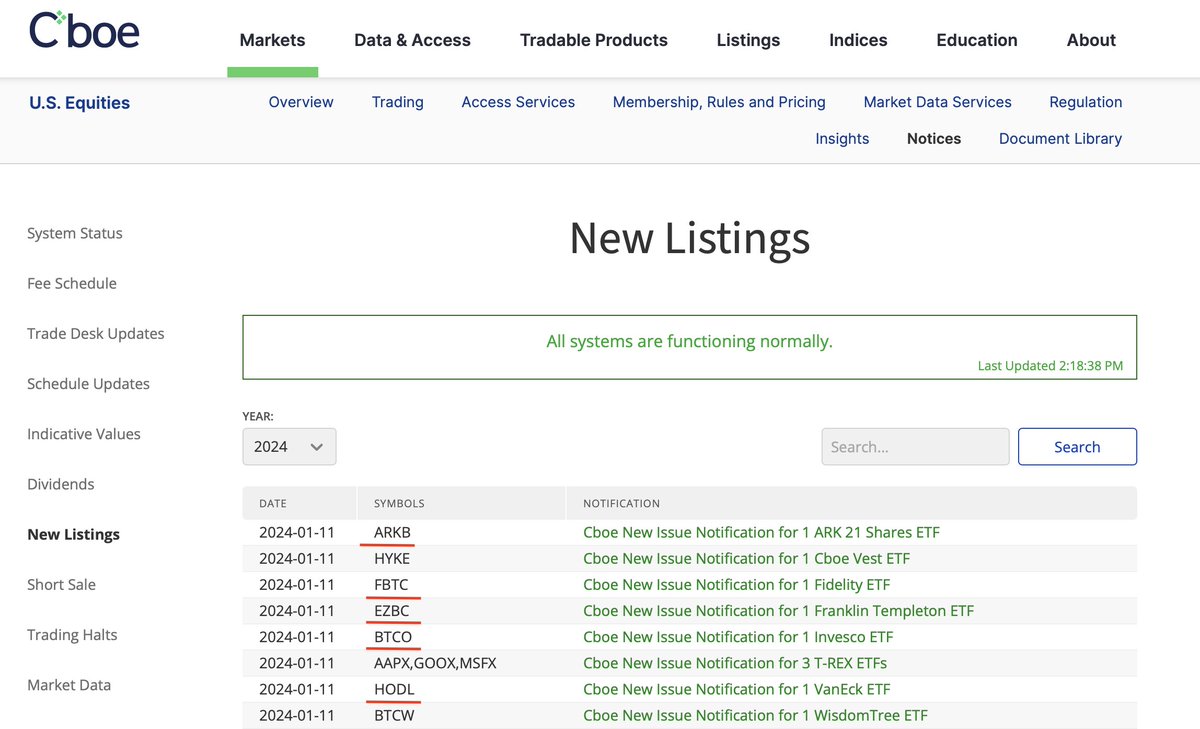
Task: Click the FBTC symbol cell
Action: tap(391, 584)
